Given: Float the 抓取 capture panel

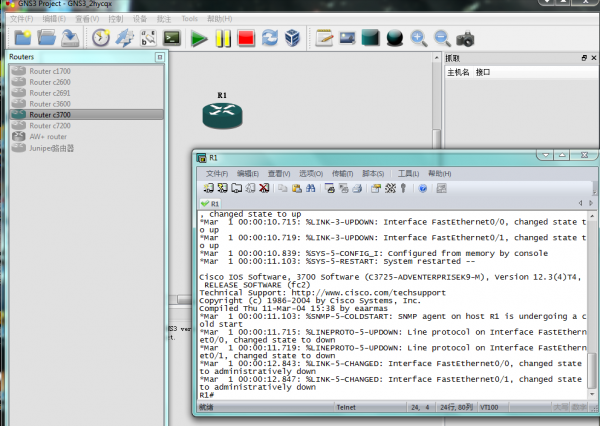Looking at the screenshot, I should pos(584,58).
